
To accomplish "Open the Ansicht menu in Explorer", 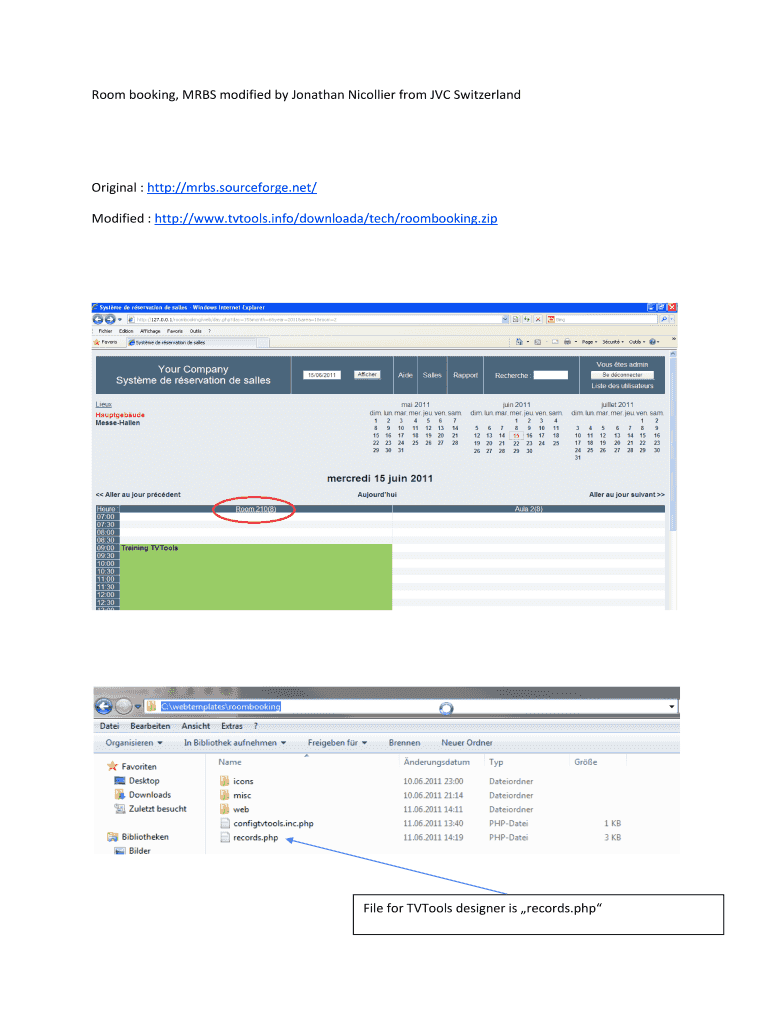I will [195, 726].
